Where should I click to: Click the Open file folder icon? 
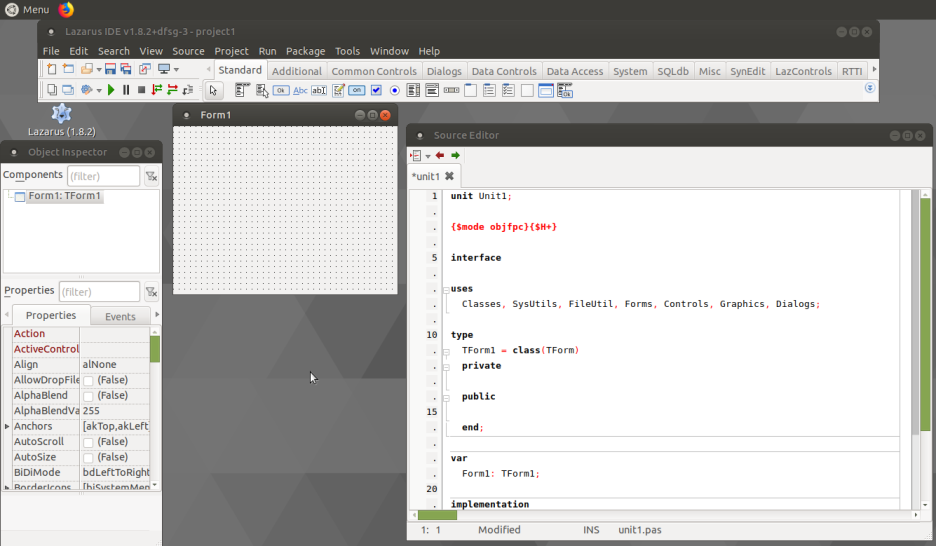click(87, 69)
